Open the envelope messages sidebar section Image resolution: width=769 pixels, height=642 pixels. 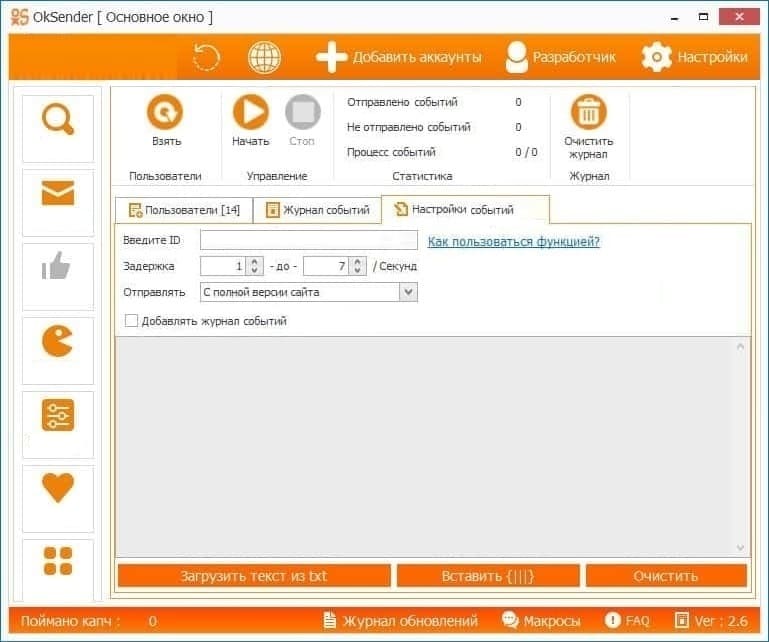click(x=58, y=203)
